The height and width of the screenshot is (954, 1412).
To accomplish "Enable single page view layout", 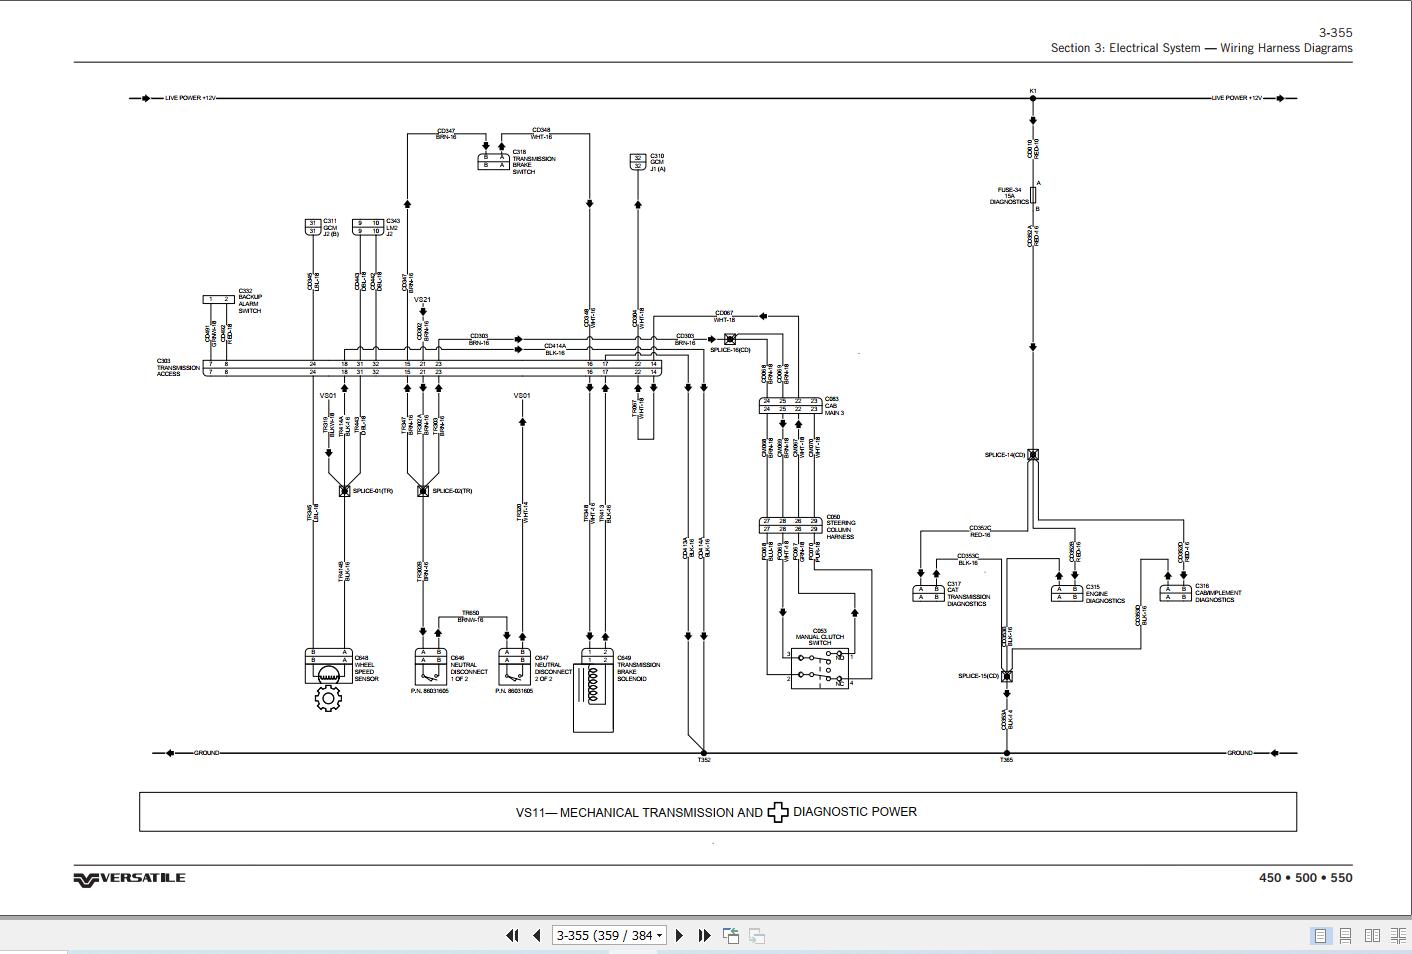I will coord(1321,936).
